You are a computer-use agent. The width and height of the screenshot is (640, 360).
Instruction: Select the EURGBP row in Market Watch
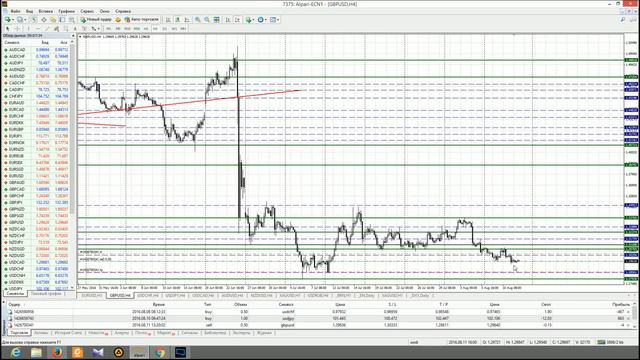tap(36, 129)
